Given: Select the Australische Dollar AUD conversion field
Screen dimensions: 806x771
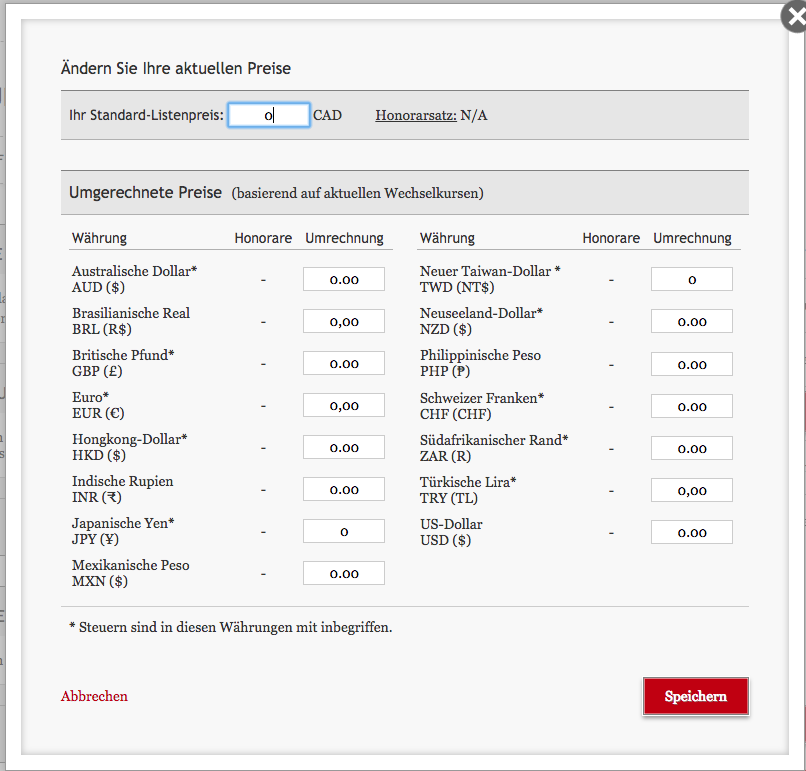Looking at the screenshot, I should (x=343, y=279).
